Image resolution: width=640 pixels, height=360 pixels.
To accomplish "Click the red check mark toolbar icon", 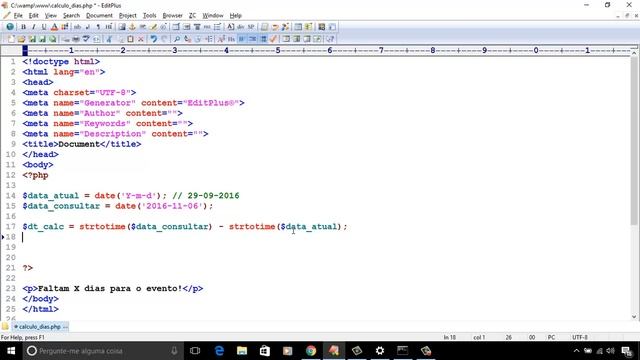I will (x=273, y=39).
